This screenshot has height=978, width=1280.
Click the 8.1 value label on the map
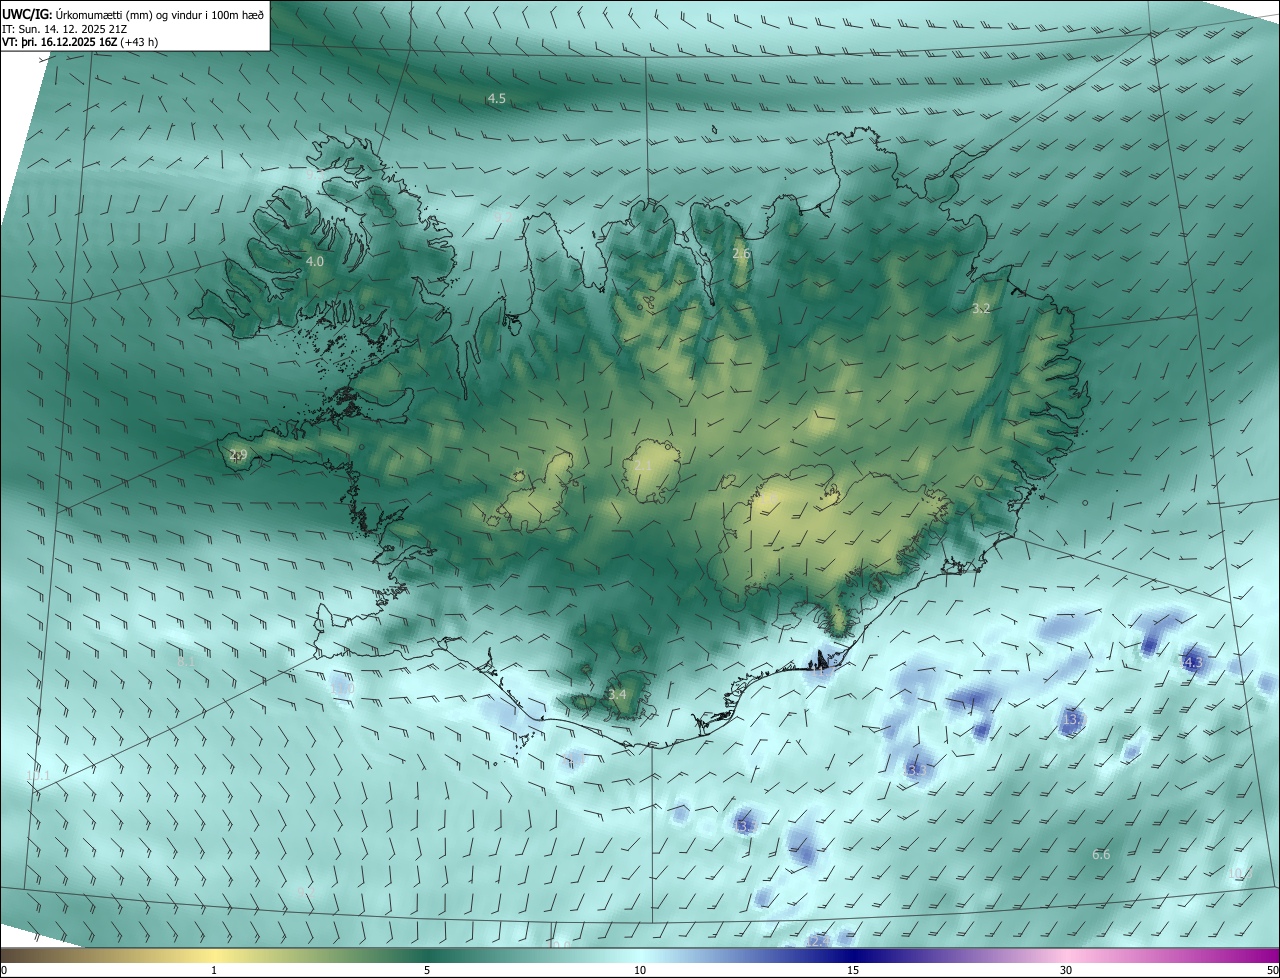pos(186,662)
